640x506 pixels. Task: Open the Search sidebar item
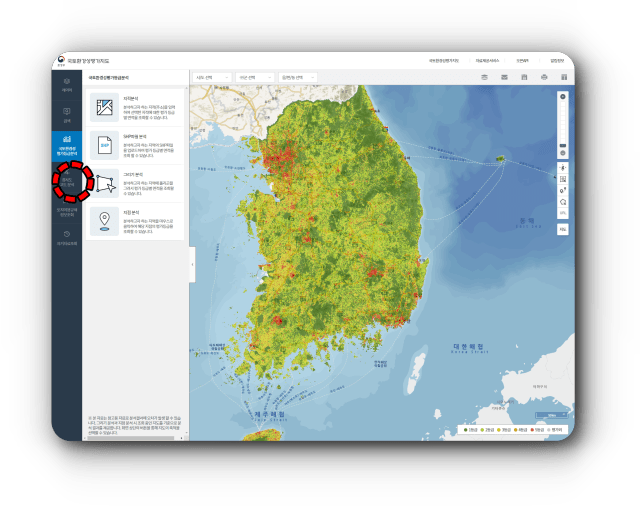[x=67, y=115]
